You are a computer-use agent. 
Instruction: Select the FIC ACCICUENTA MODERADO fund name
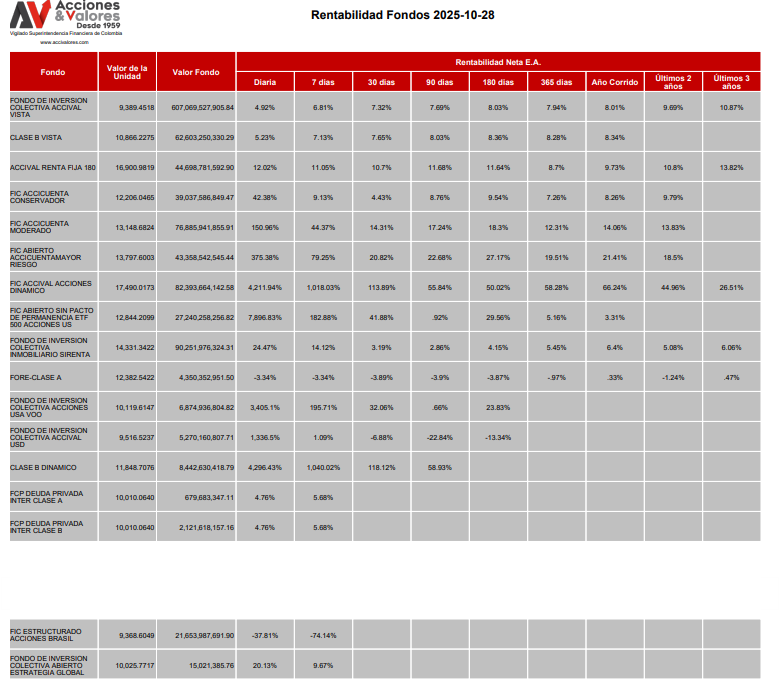click(39, 227)
